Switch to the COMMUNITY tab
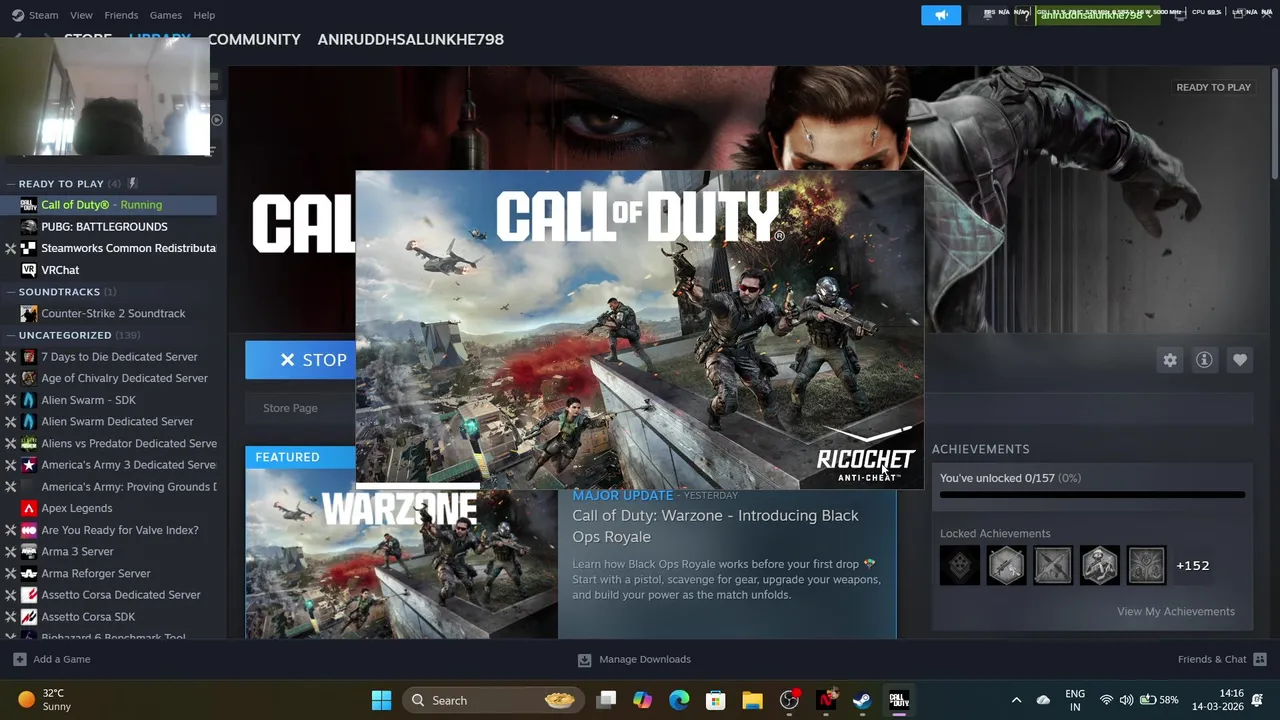The image size is (1280, 720). tap(254, 39)
